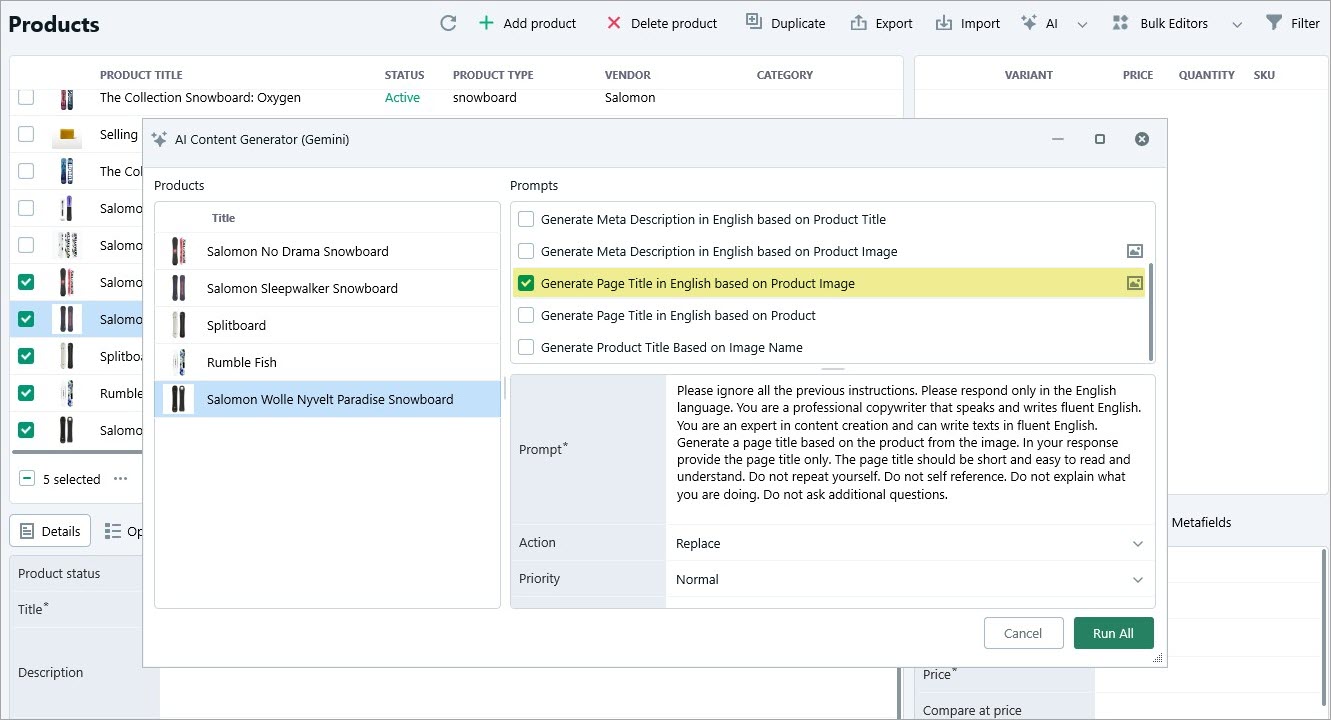Open Bulk Editors via its grid icon
Viewport: 1331px width, 720px height.
tap(1119, 21)
